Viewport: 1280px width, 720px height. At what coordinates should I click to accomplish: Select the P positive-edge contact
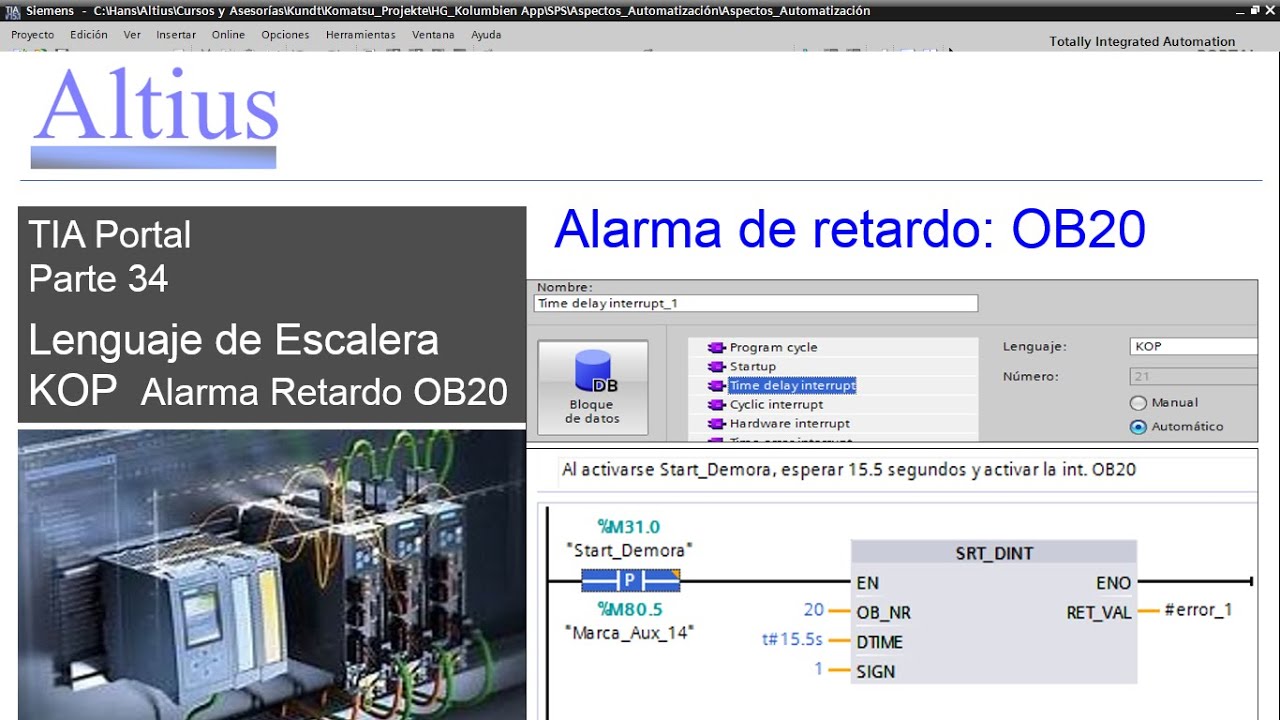point(630,580)
